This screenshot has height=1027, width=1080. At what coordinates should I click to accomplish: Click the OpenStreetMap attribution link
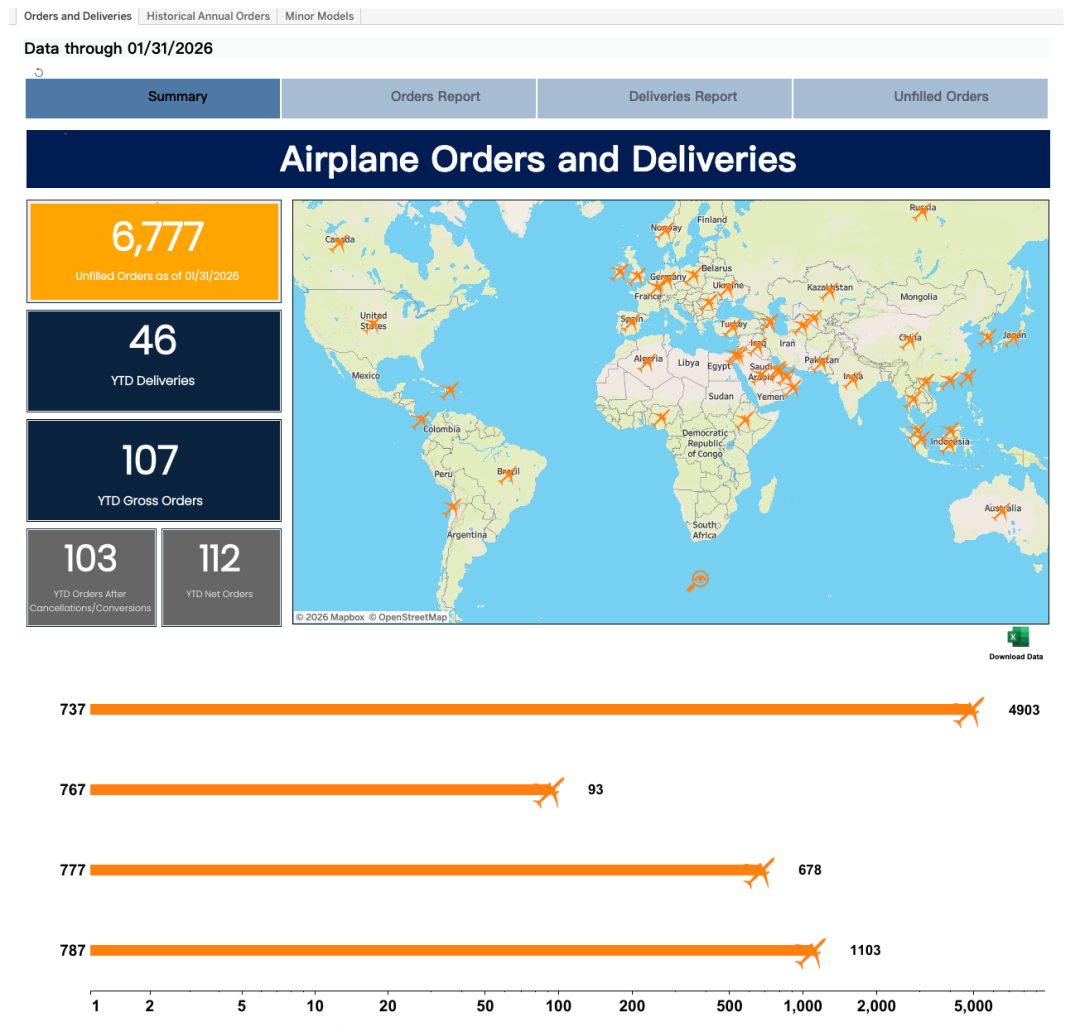click(408, 617)
